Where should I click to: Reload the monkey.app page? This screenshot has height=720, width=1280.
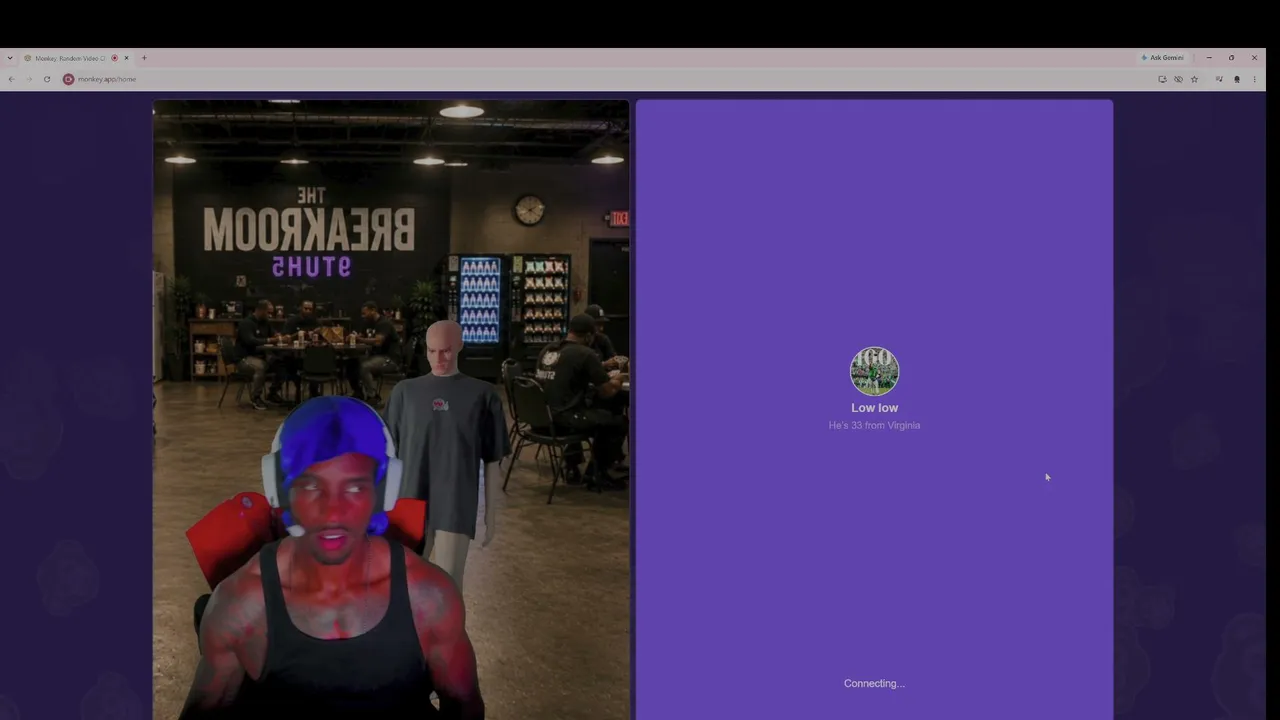(46, 79)
